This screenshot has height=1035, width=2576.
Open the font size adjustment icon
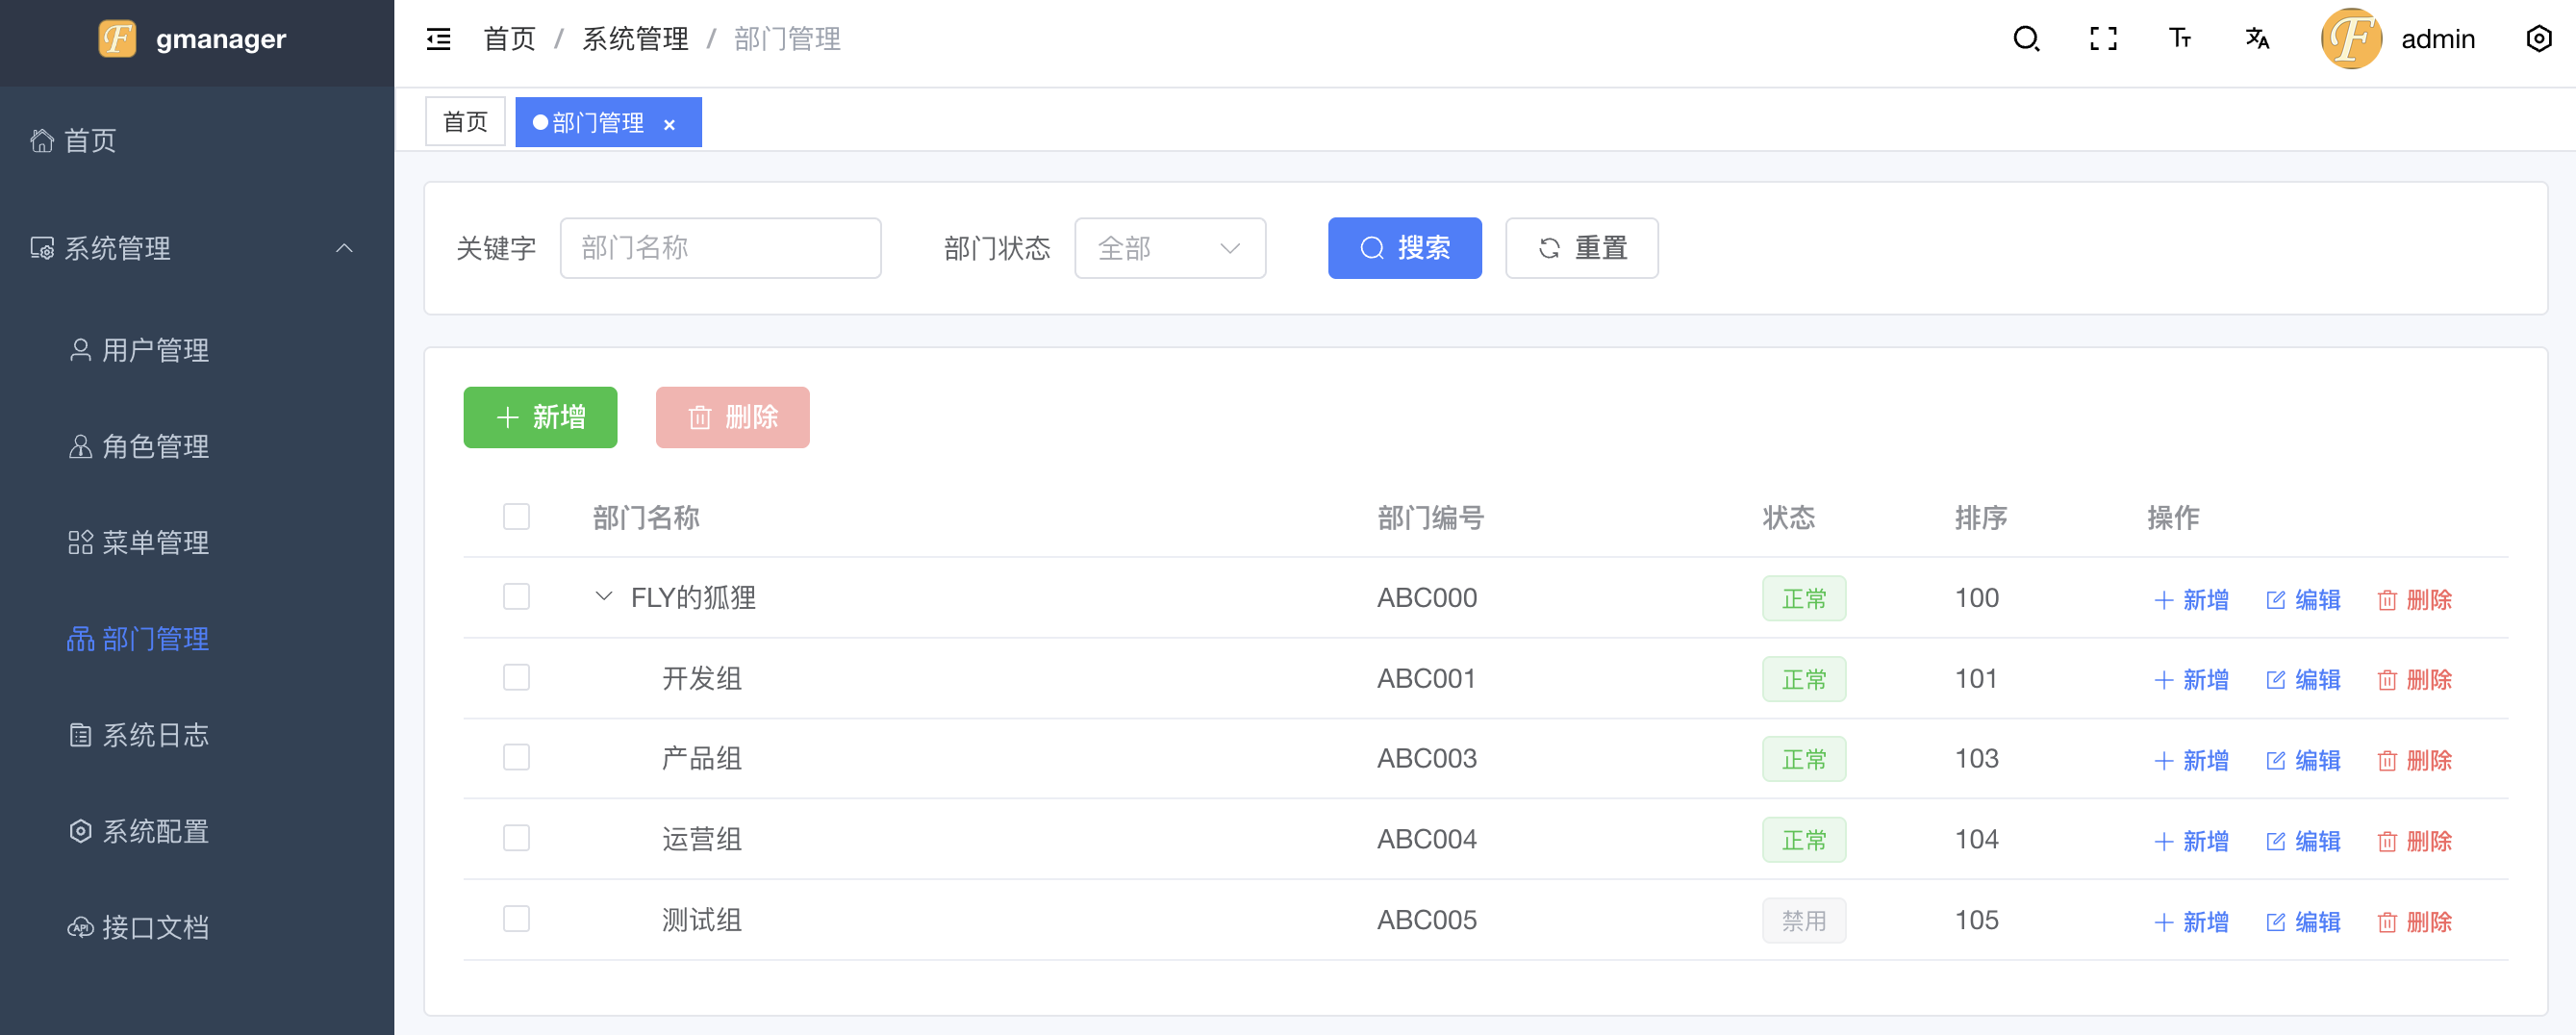coord(2180,39)
